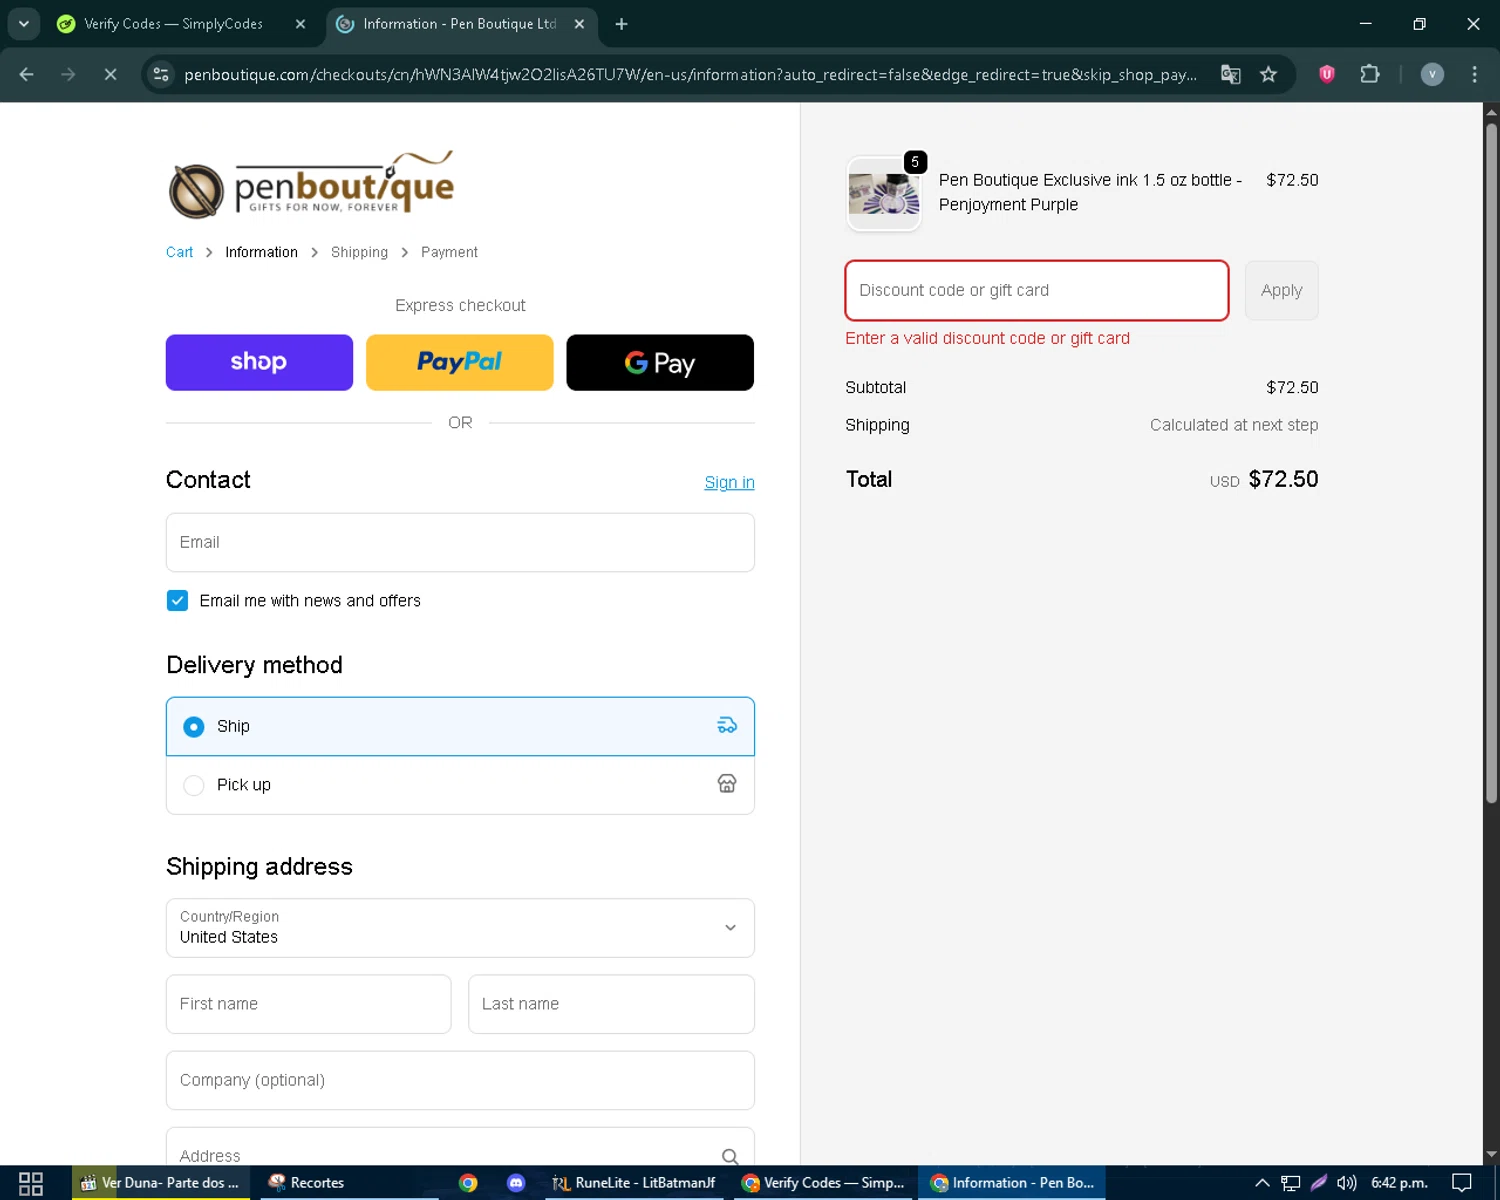Select the Ship delivery radio button

point(194,727)
